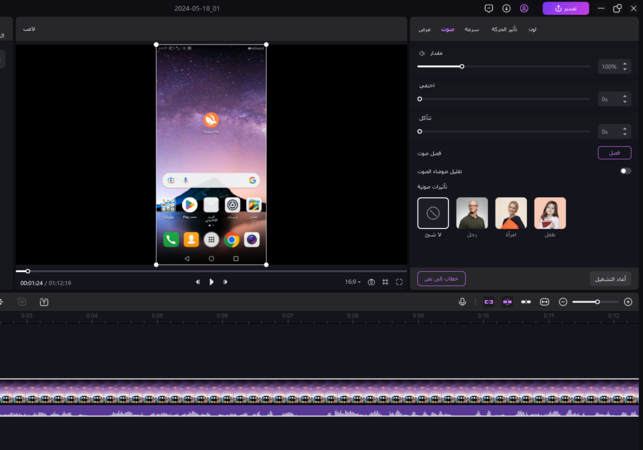Click the phone video in preview canvas
Viewport: 643px width, 450px height.
211,155
